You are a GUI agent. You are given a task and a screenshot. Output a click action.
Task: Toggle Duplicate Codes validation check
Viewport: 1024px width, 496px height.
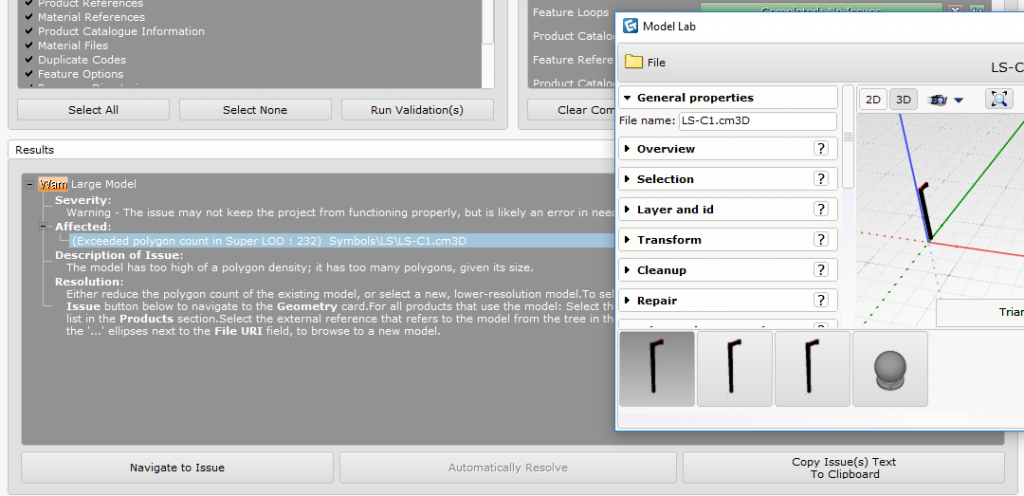(29, 59)
